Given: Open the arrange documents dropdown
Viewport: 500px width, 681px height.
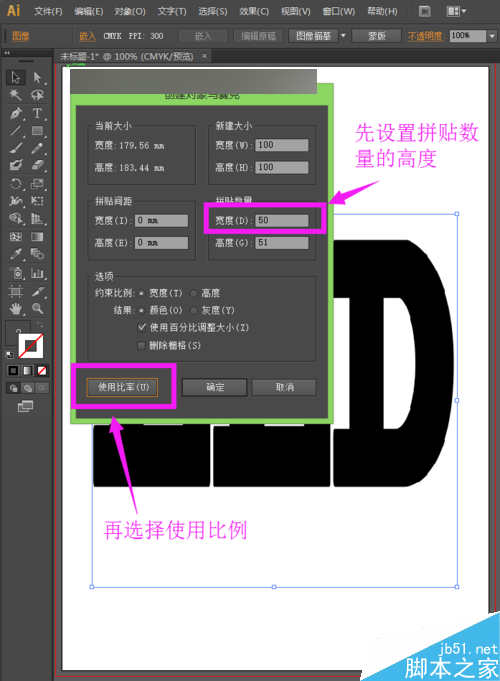Looking at the screenshot, I should 456,11.
